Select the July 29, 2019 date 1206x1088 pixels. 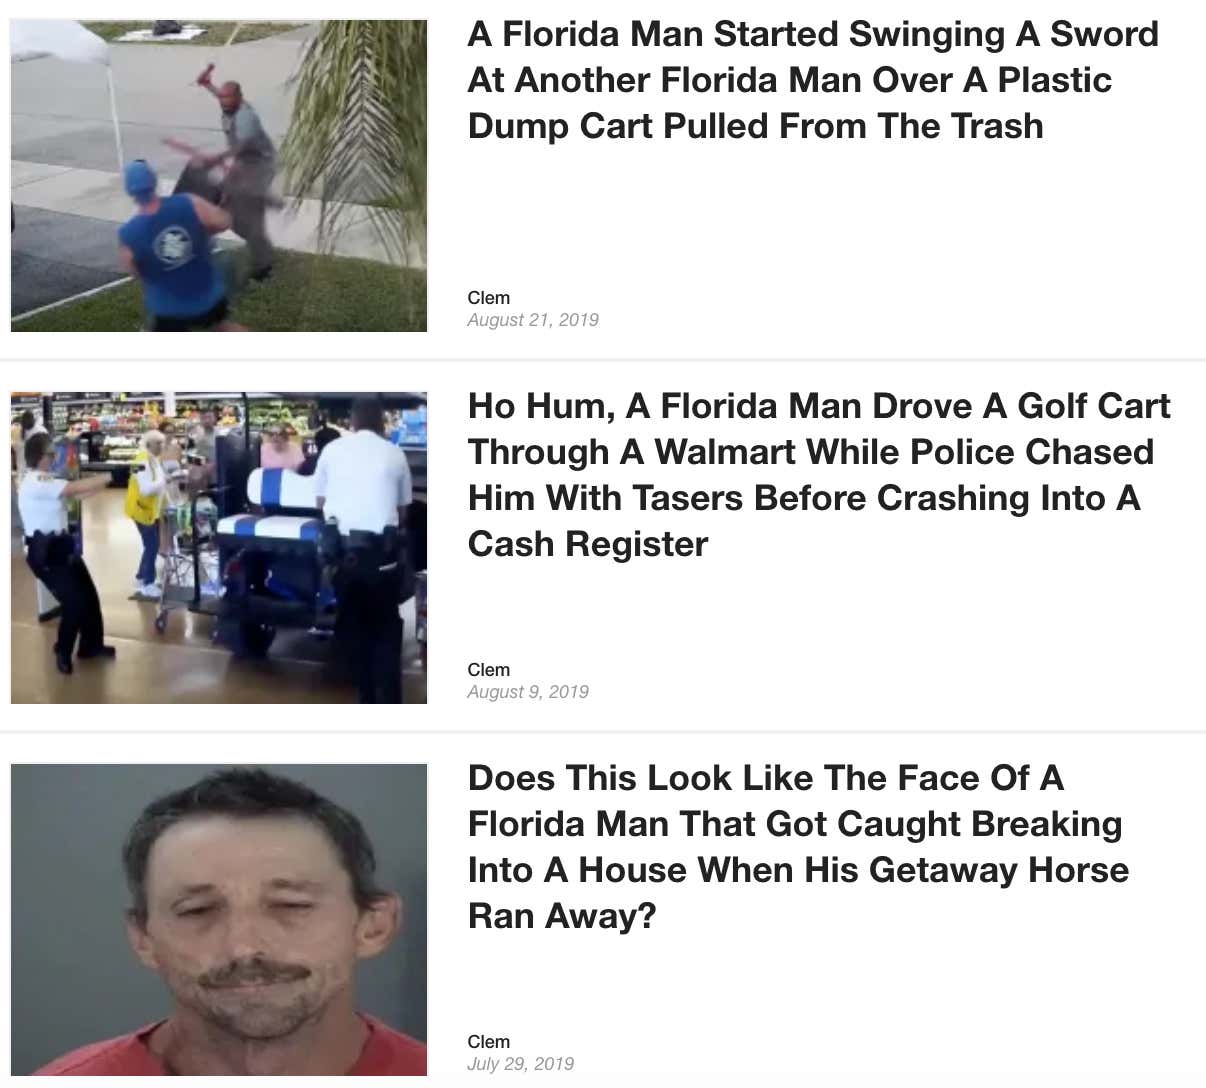pos(521,1064)
